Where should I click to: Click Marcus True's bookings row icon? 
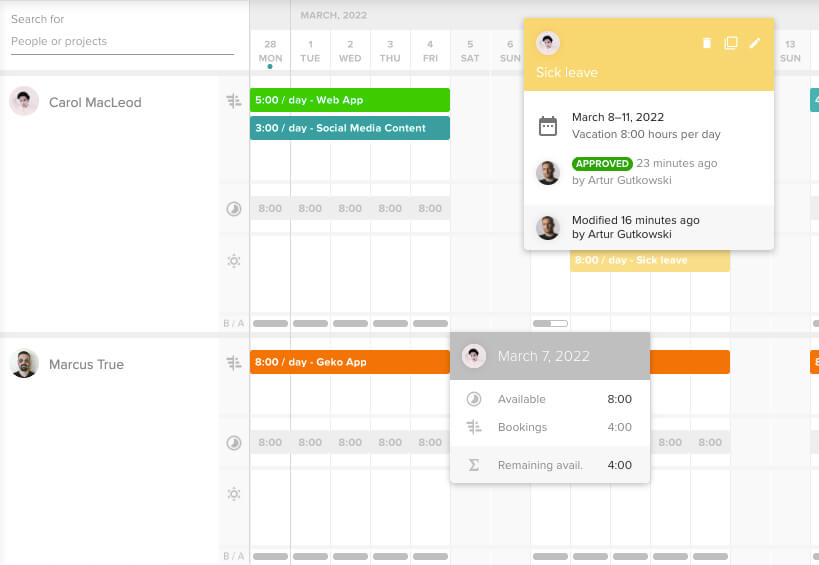[234, 363]
